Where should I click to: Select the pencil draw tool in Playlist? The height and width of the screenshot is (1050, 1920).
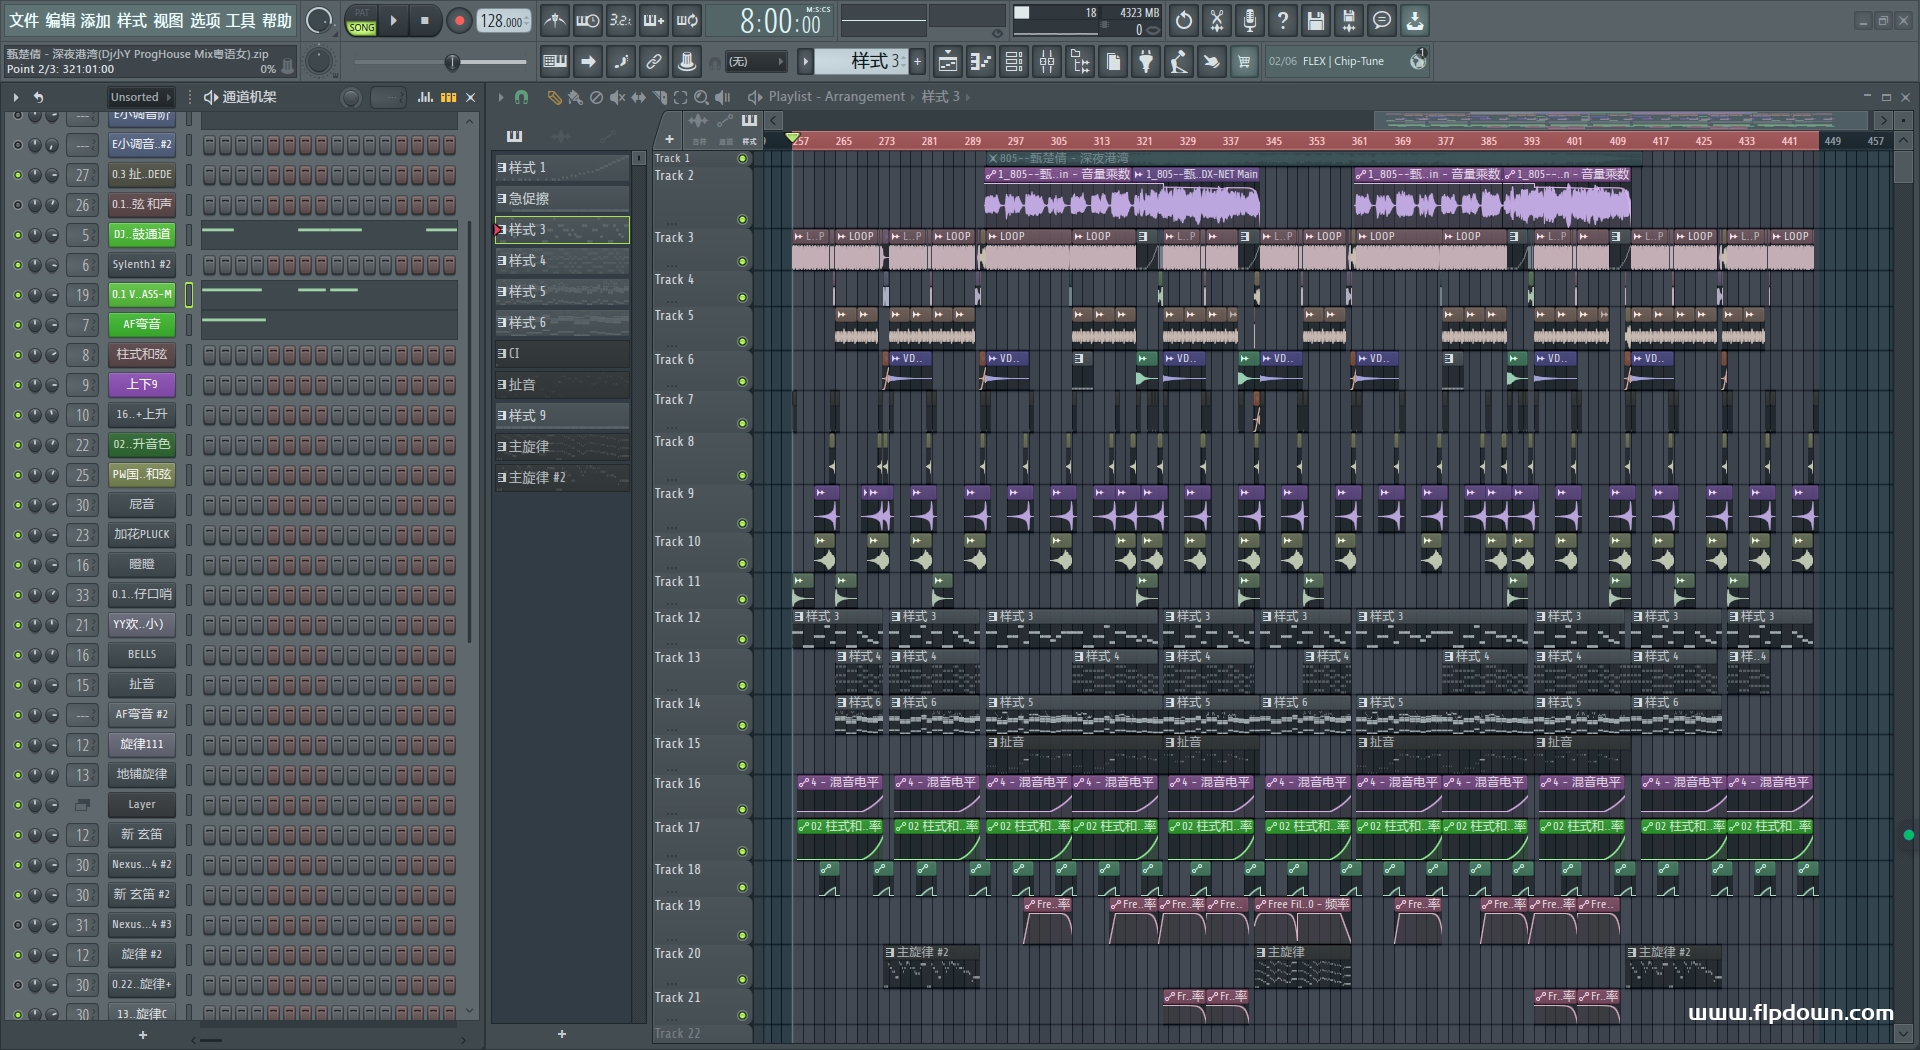[x=554, y=97]
